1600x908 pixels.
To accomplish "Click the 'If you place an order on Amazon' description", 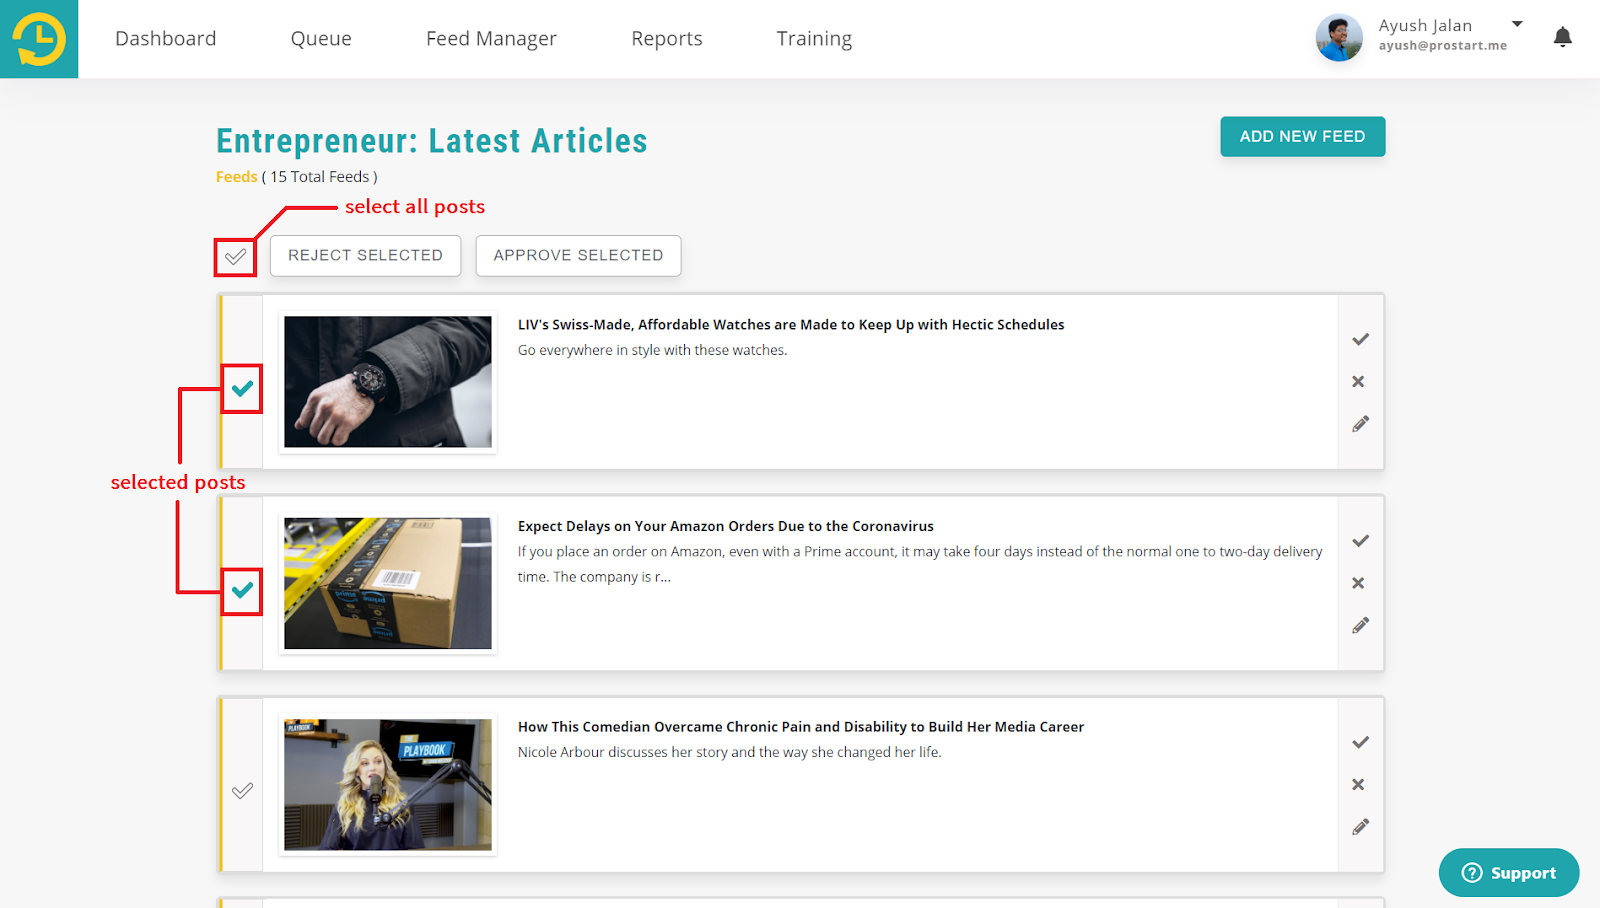I will click(x=920, y=564).
